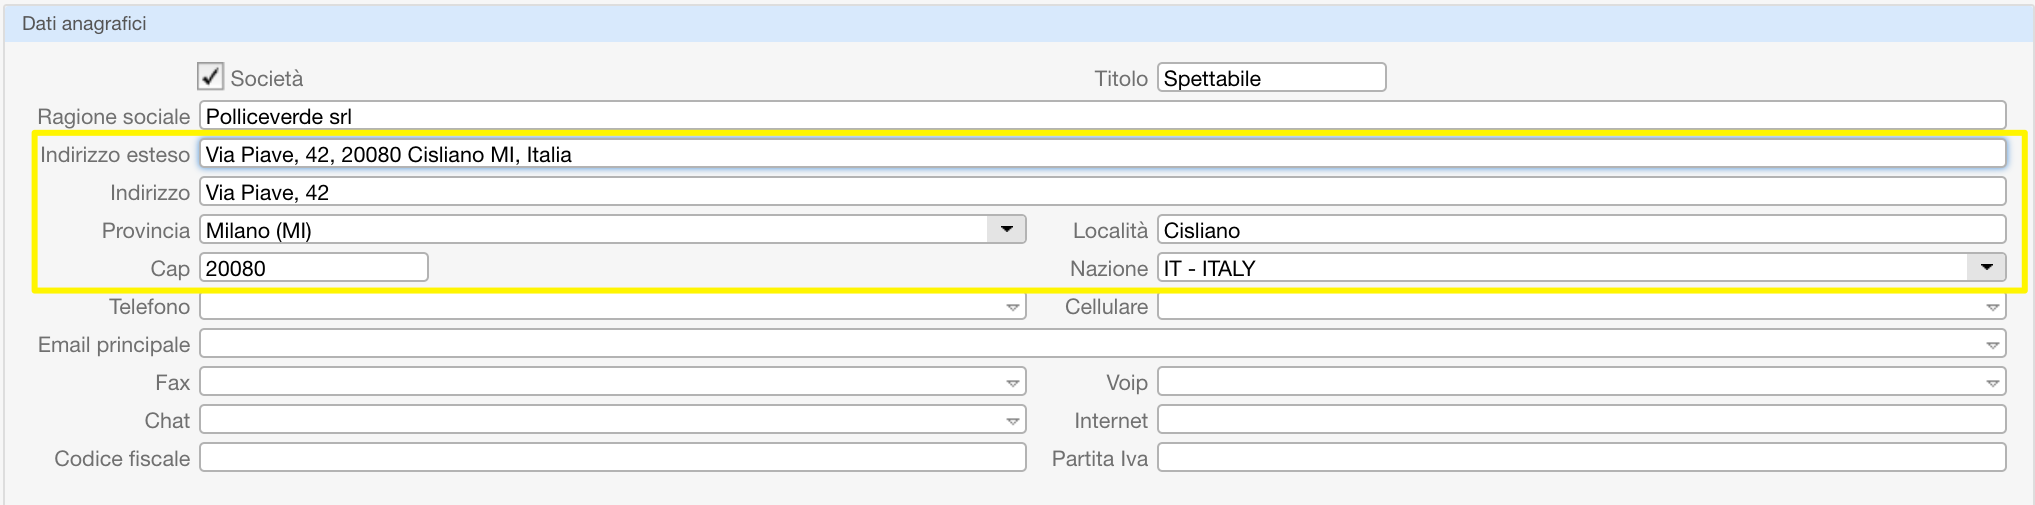Click the Partita Iva input field
This screenshot has width=2035, height=505.
[x=1581, y=458]
